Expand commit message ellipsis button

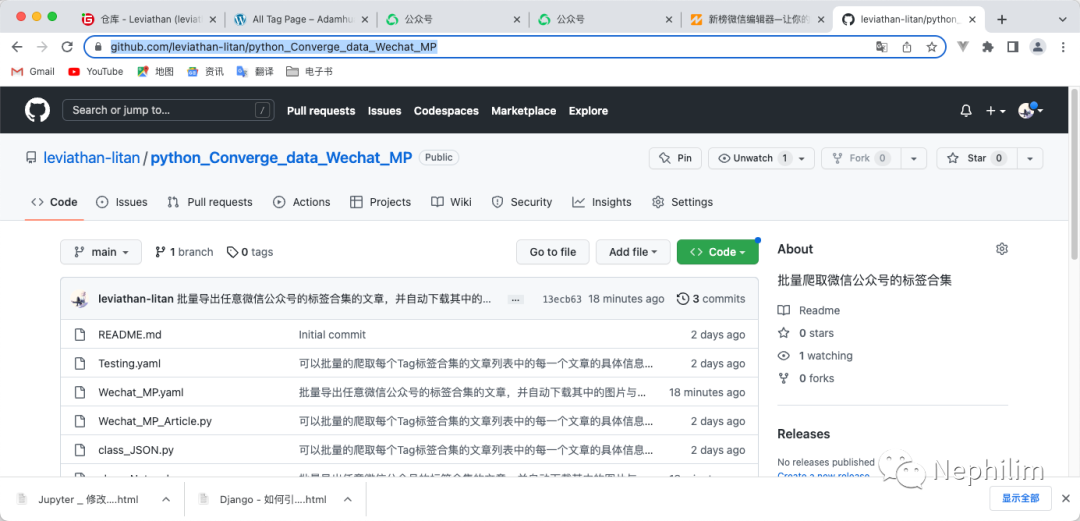tap(516, 299)
